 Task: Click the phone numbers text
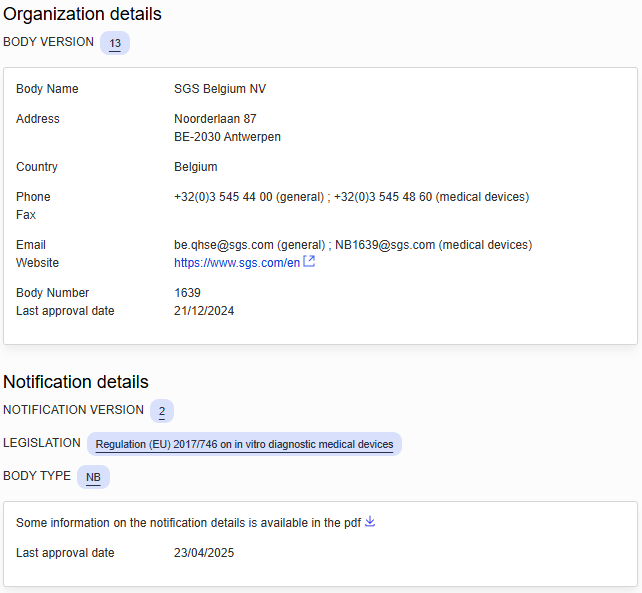pyautogui.click(x=351, y=197)
